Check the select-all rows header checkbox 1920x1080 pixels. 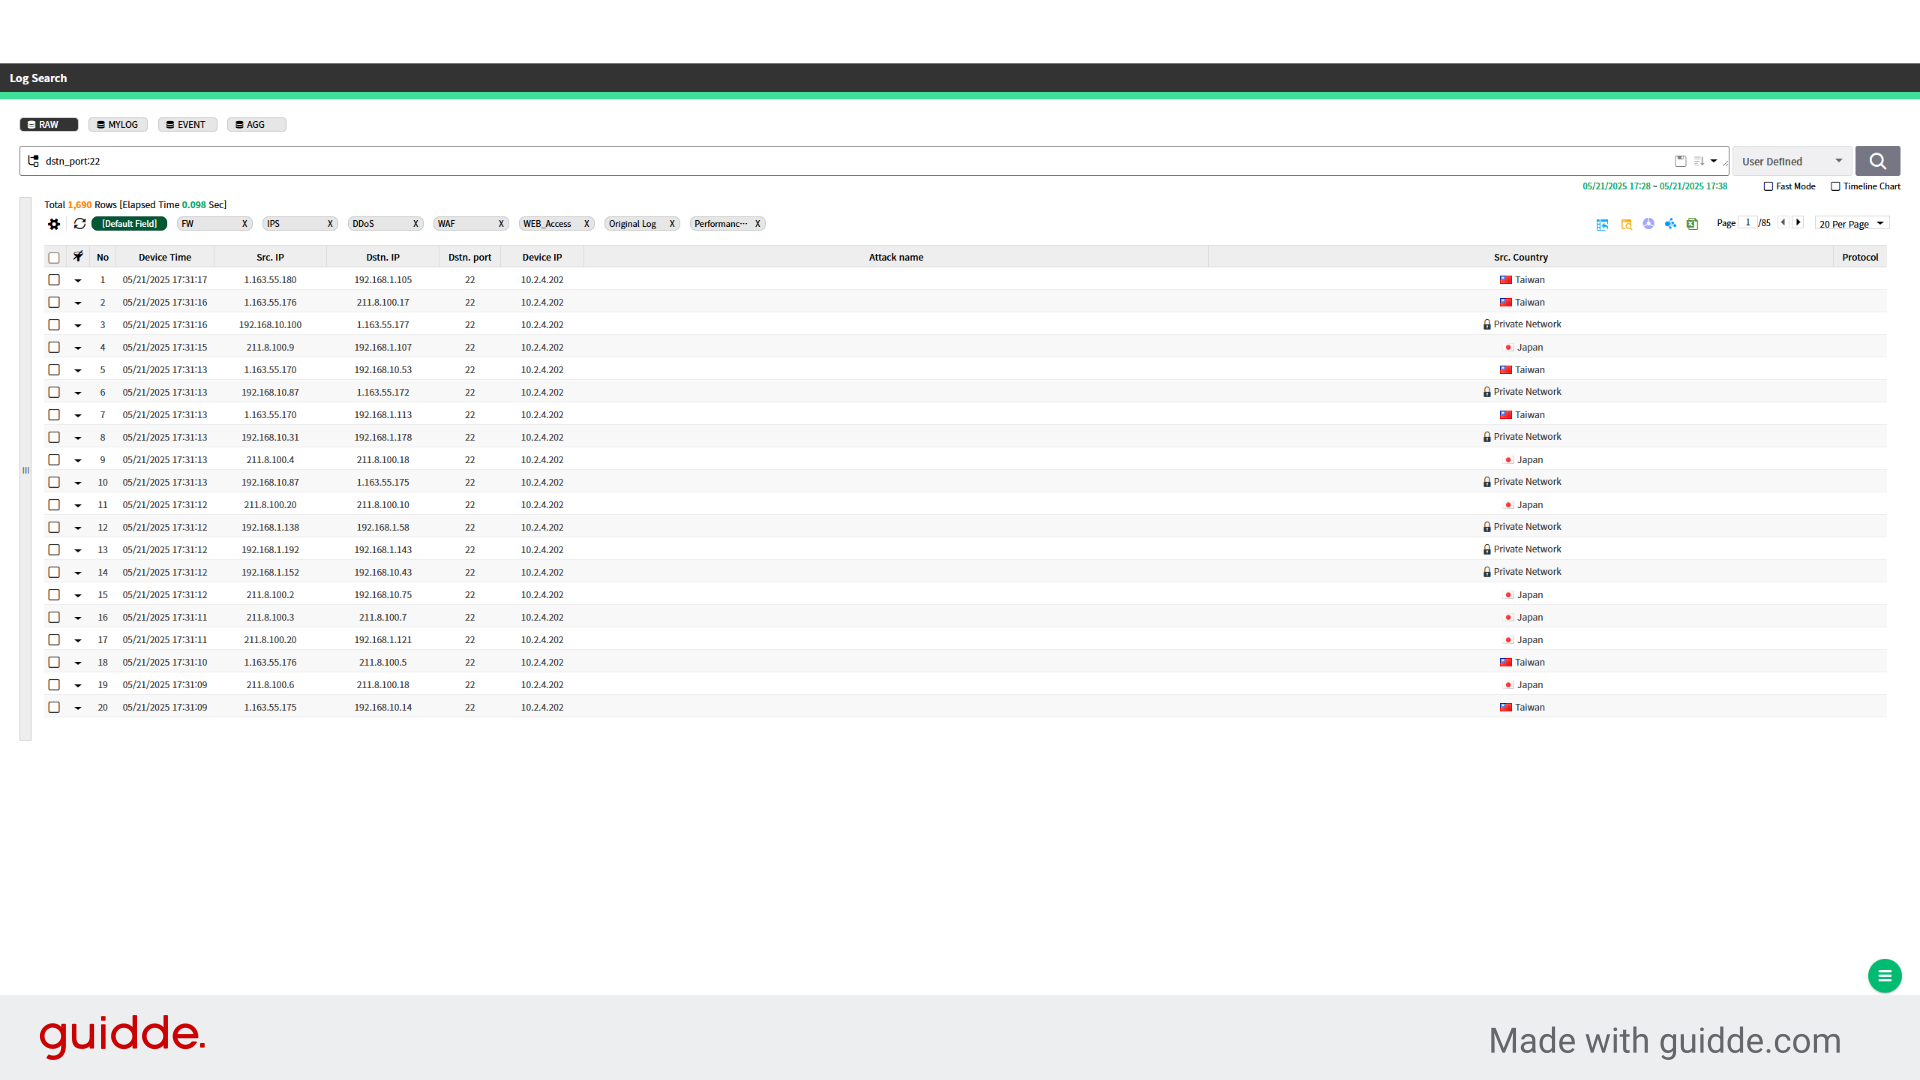coord(54,258)
